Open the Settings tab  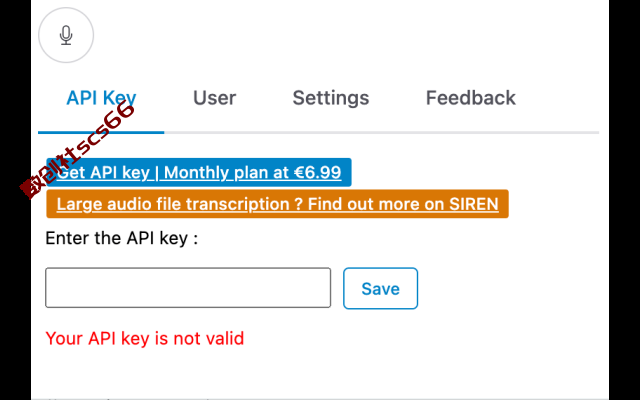click(331, 98)
